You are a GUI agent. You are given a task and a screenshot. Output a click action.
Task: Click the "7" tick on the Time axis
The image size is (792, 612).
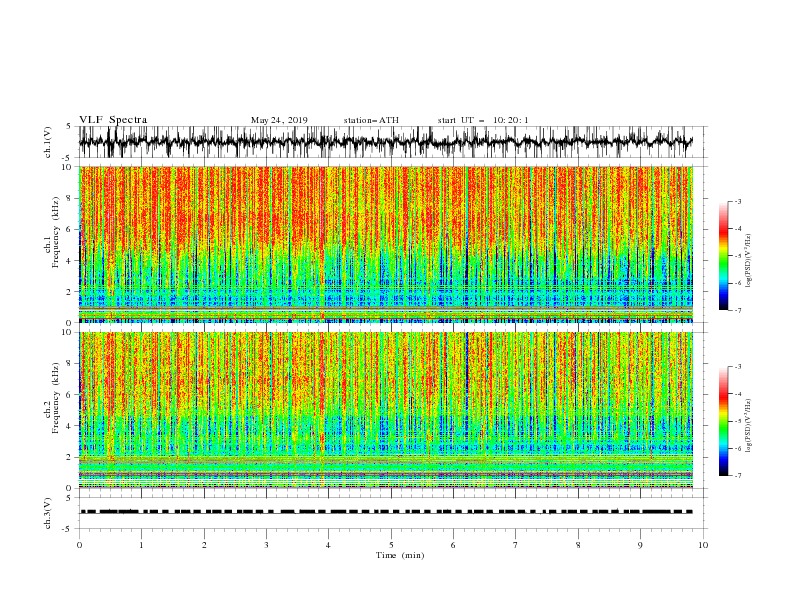coord(516,545)
